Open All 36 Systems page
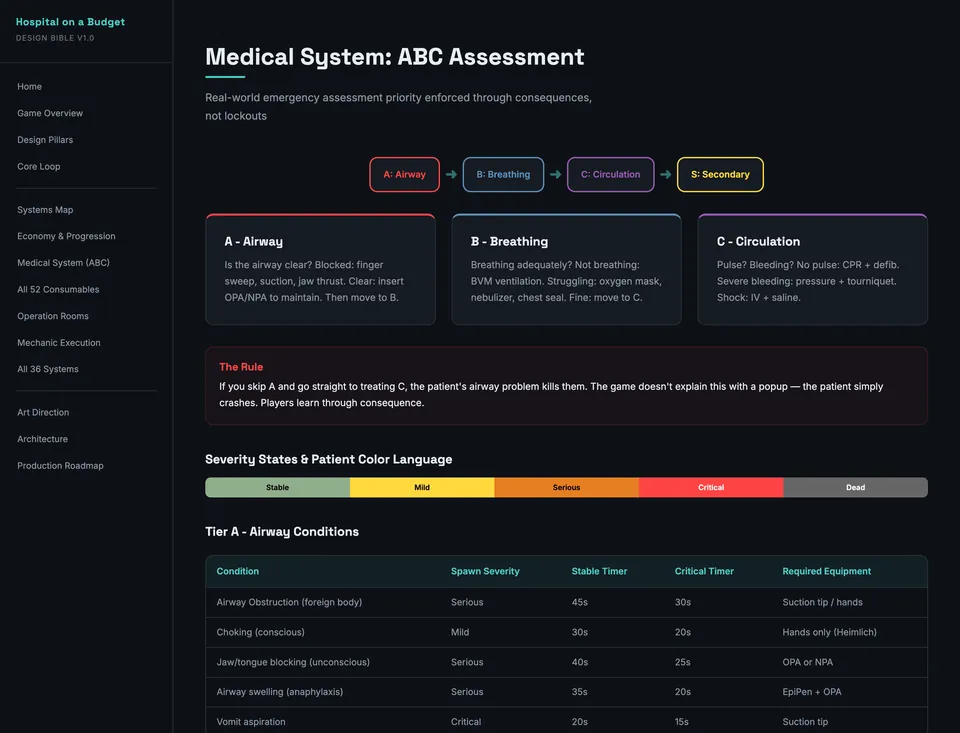This screenshot has width=960, height=733. tap(48, 369)
